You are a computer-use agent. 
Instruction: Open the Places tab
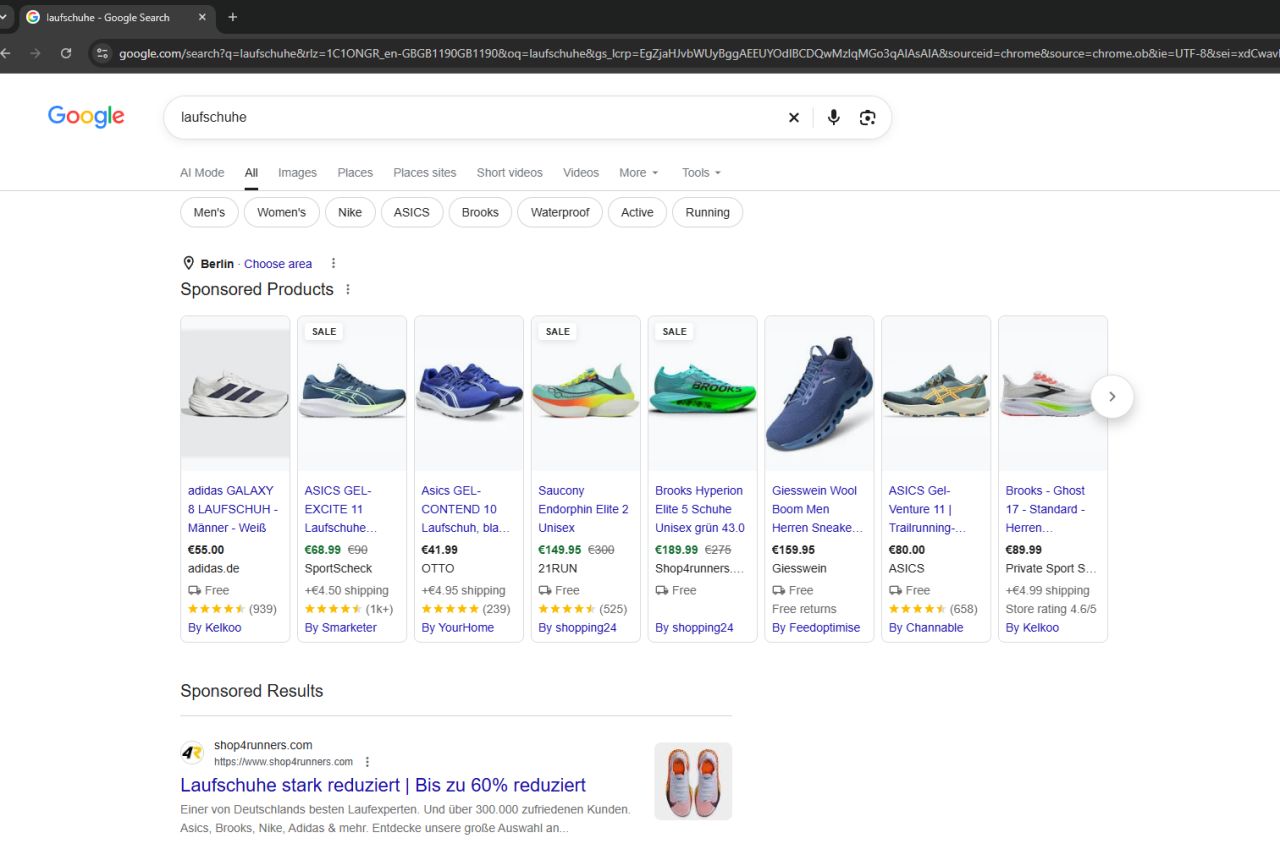(x=355, y=173)
